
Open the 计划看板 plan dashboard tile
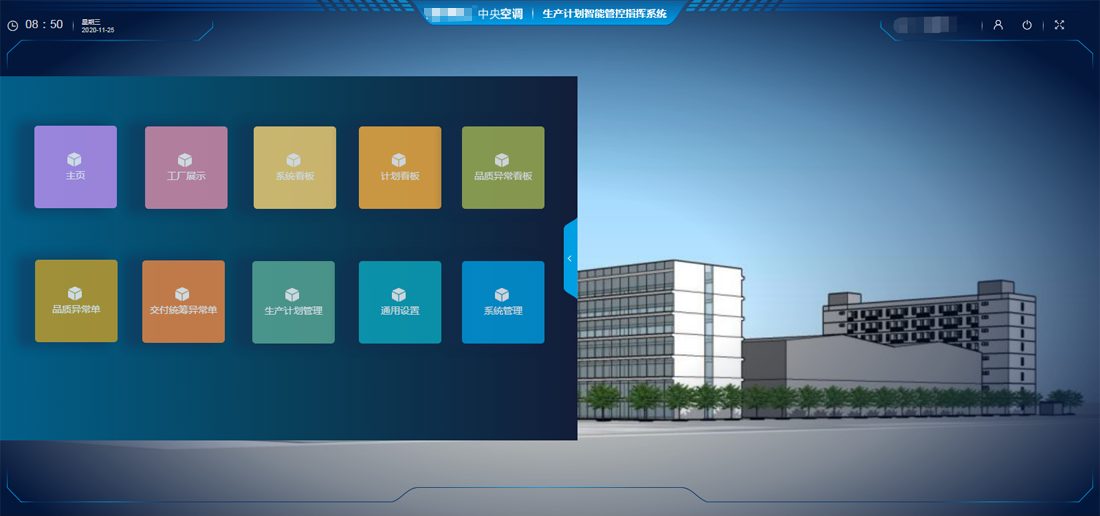(x=399, y=167)
